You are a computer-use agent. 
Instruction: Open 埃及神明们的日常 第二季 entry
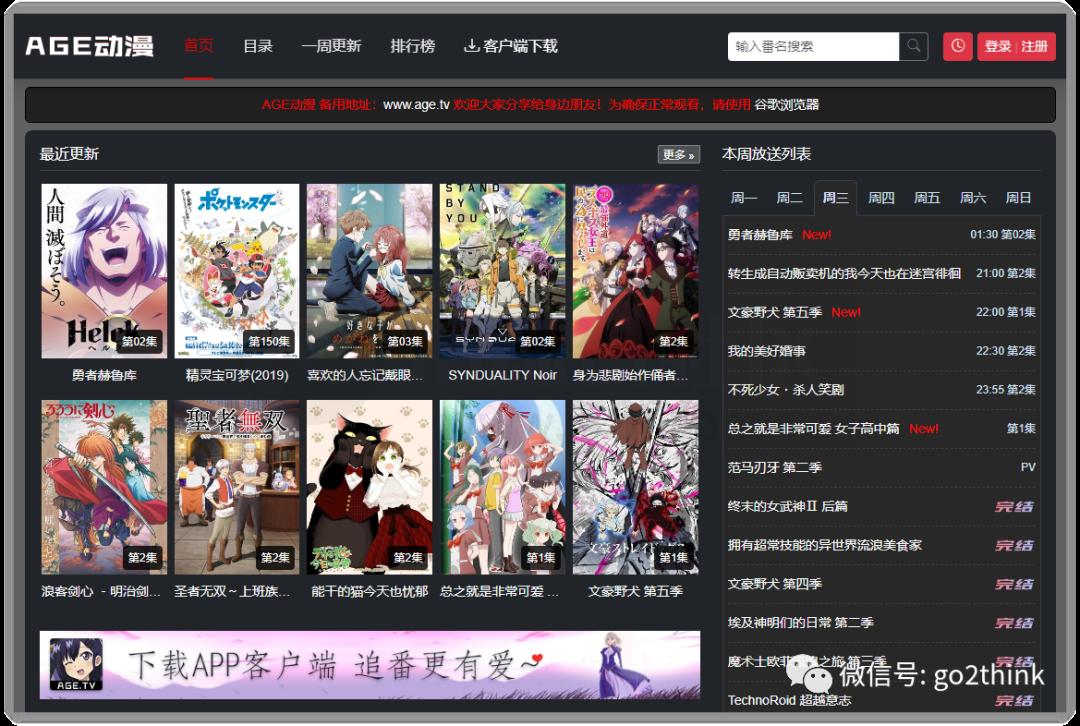(x=800, y=623)
